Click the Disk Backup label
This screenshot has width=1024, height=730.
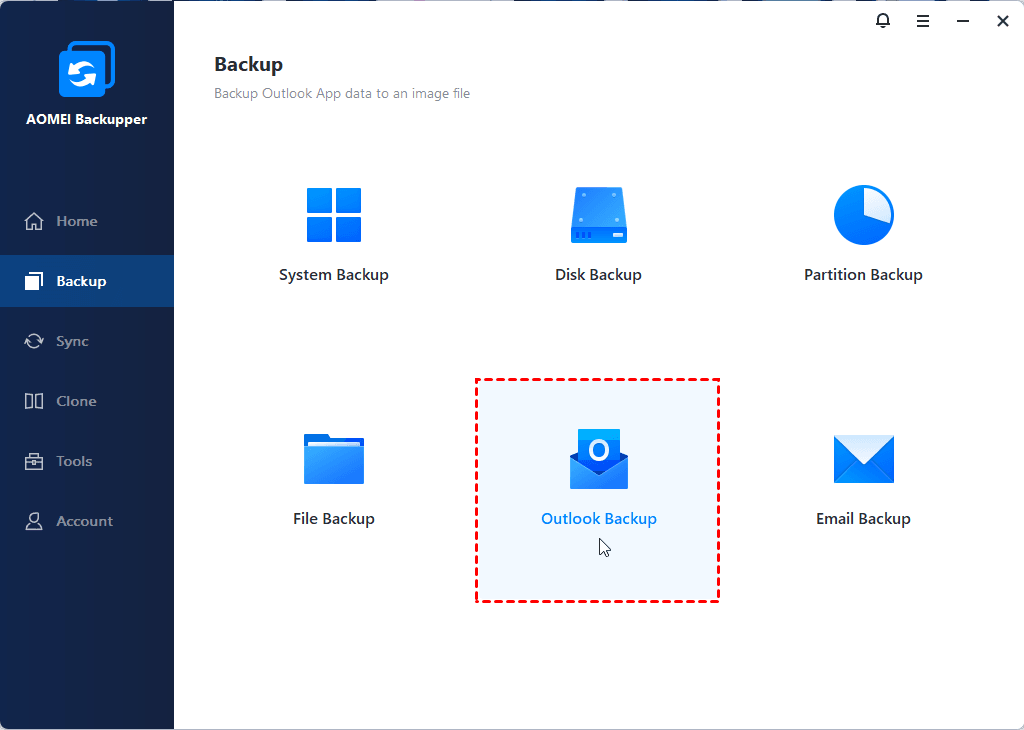coord(598,275)
